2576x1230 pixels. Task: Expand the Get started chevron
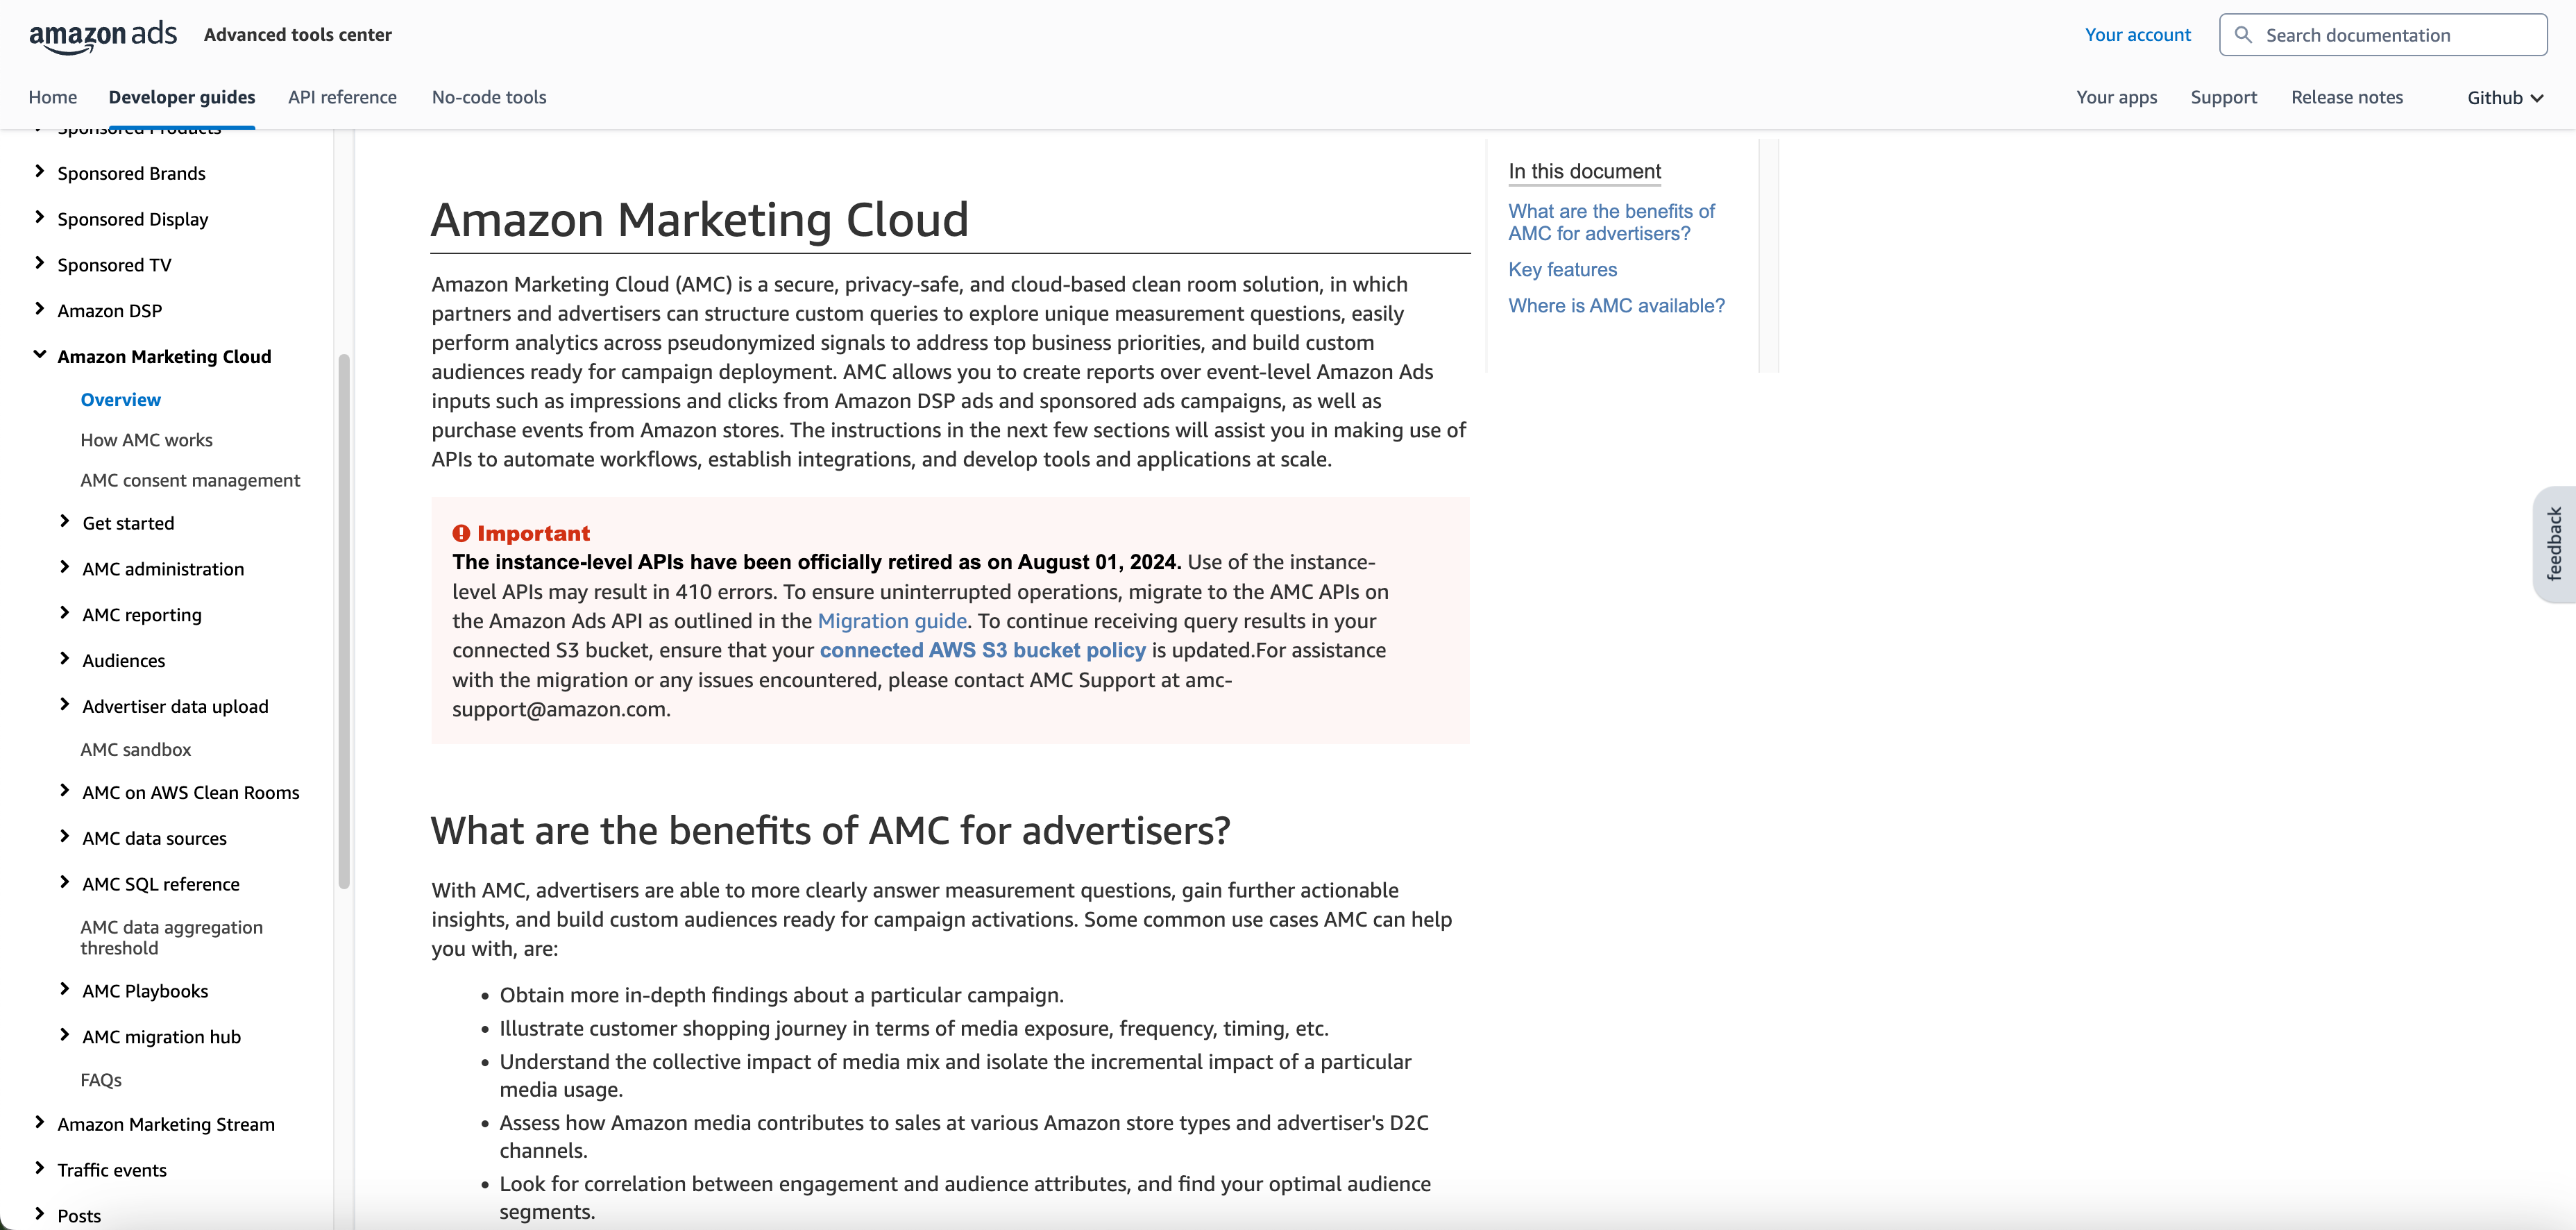(65, 522)
